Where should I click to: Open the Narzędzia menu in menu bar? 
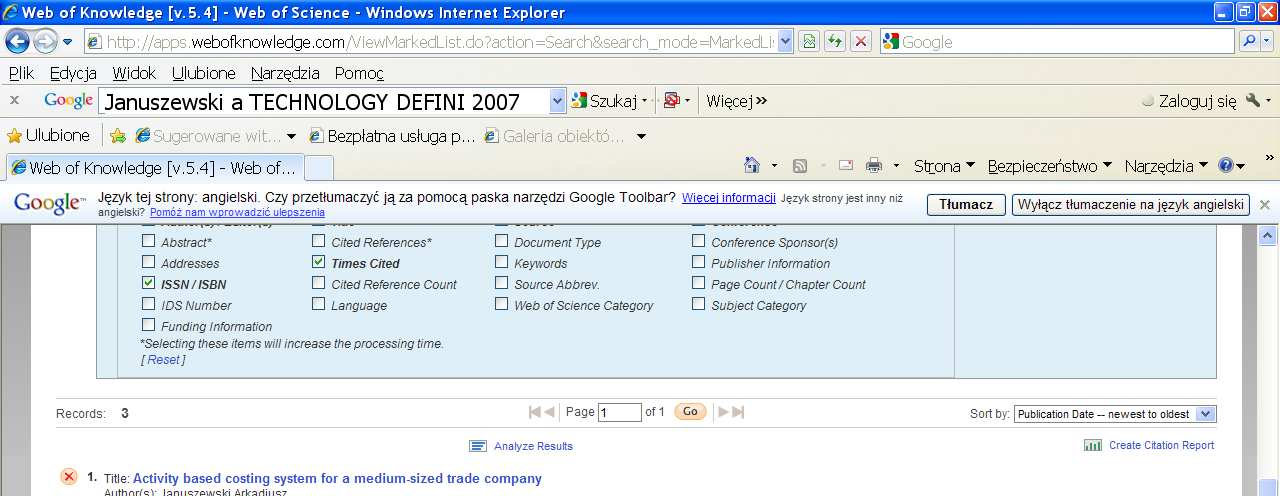(285, 73)
